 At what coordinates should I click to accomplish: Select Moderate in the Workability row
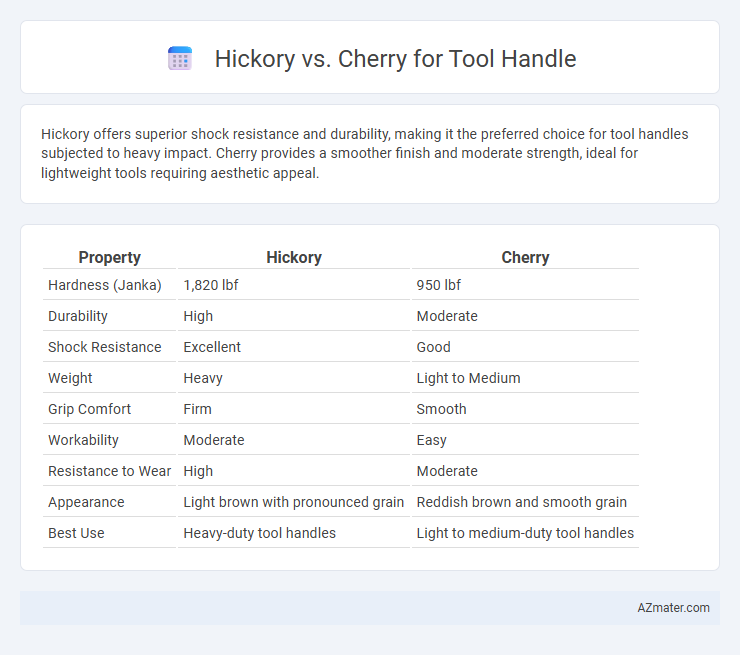tap(294, 440)
